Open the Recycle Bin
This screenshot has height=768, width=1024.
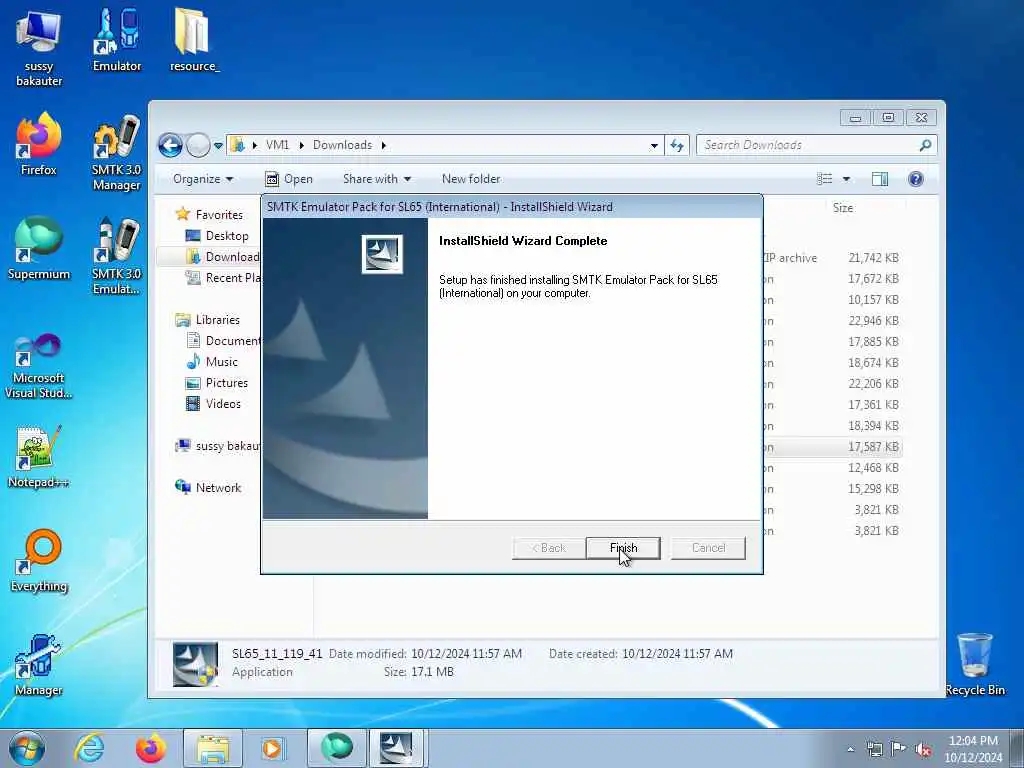click(974, 665)
